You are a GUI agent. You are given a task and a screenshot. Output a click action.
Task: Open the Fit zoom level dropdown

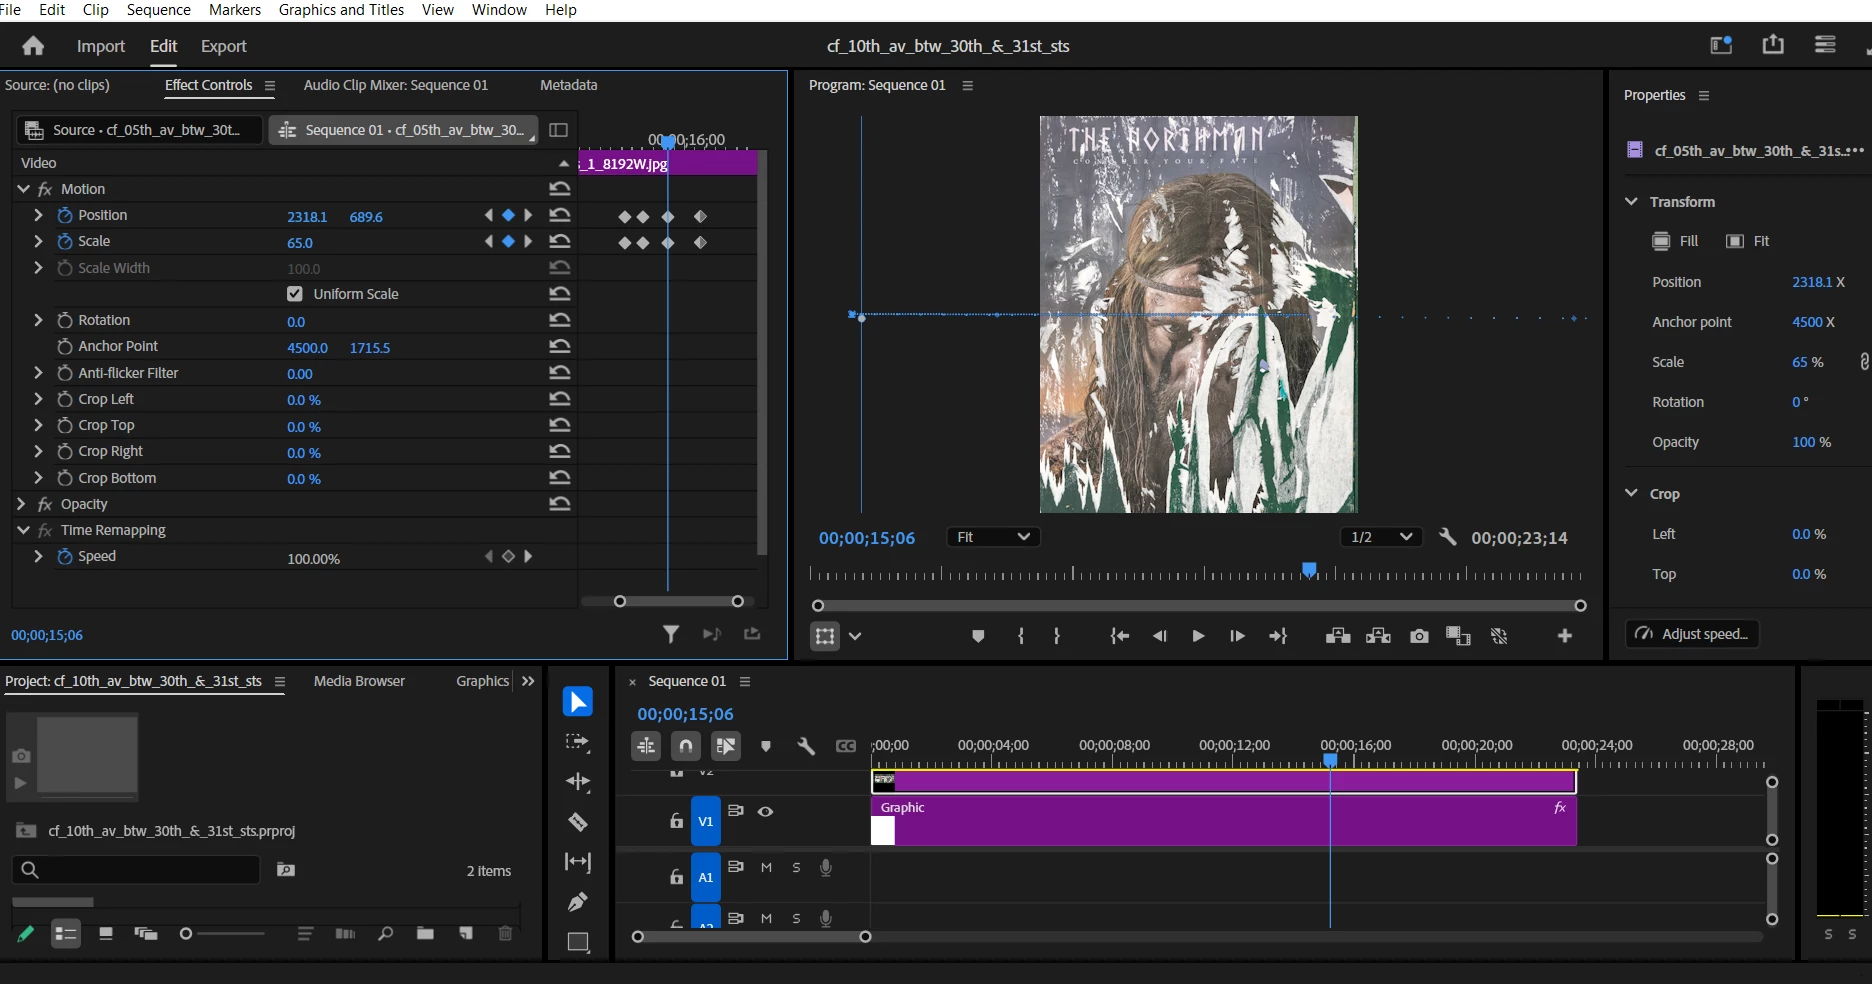coord(994,537)
